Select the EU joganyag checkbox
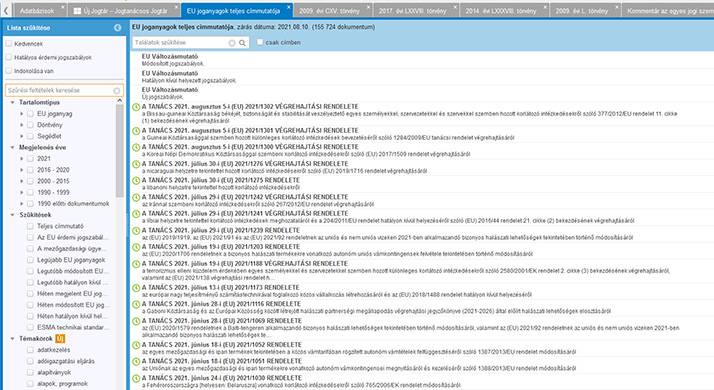The image size is (714, 390). (30, 114)
